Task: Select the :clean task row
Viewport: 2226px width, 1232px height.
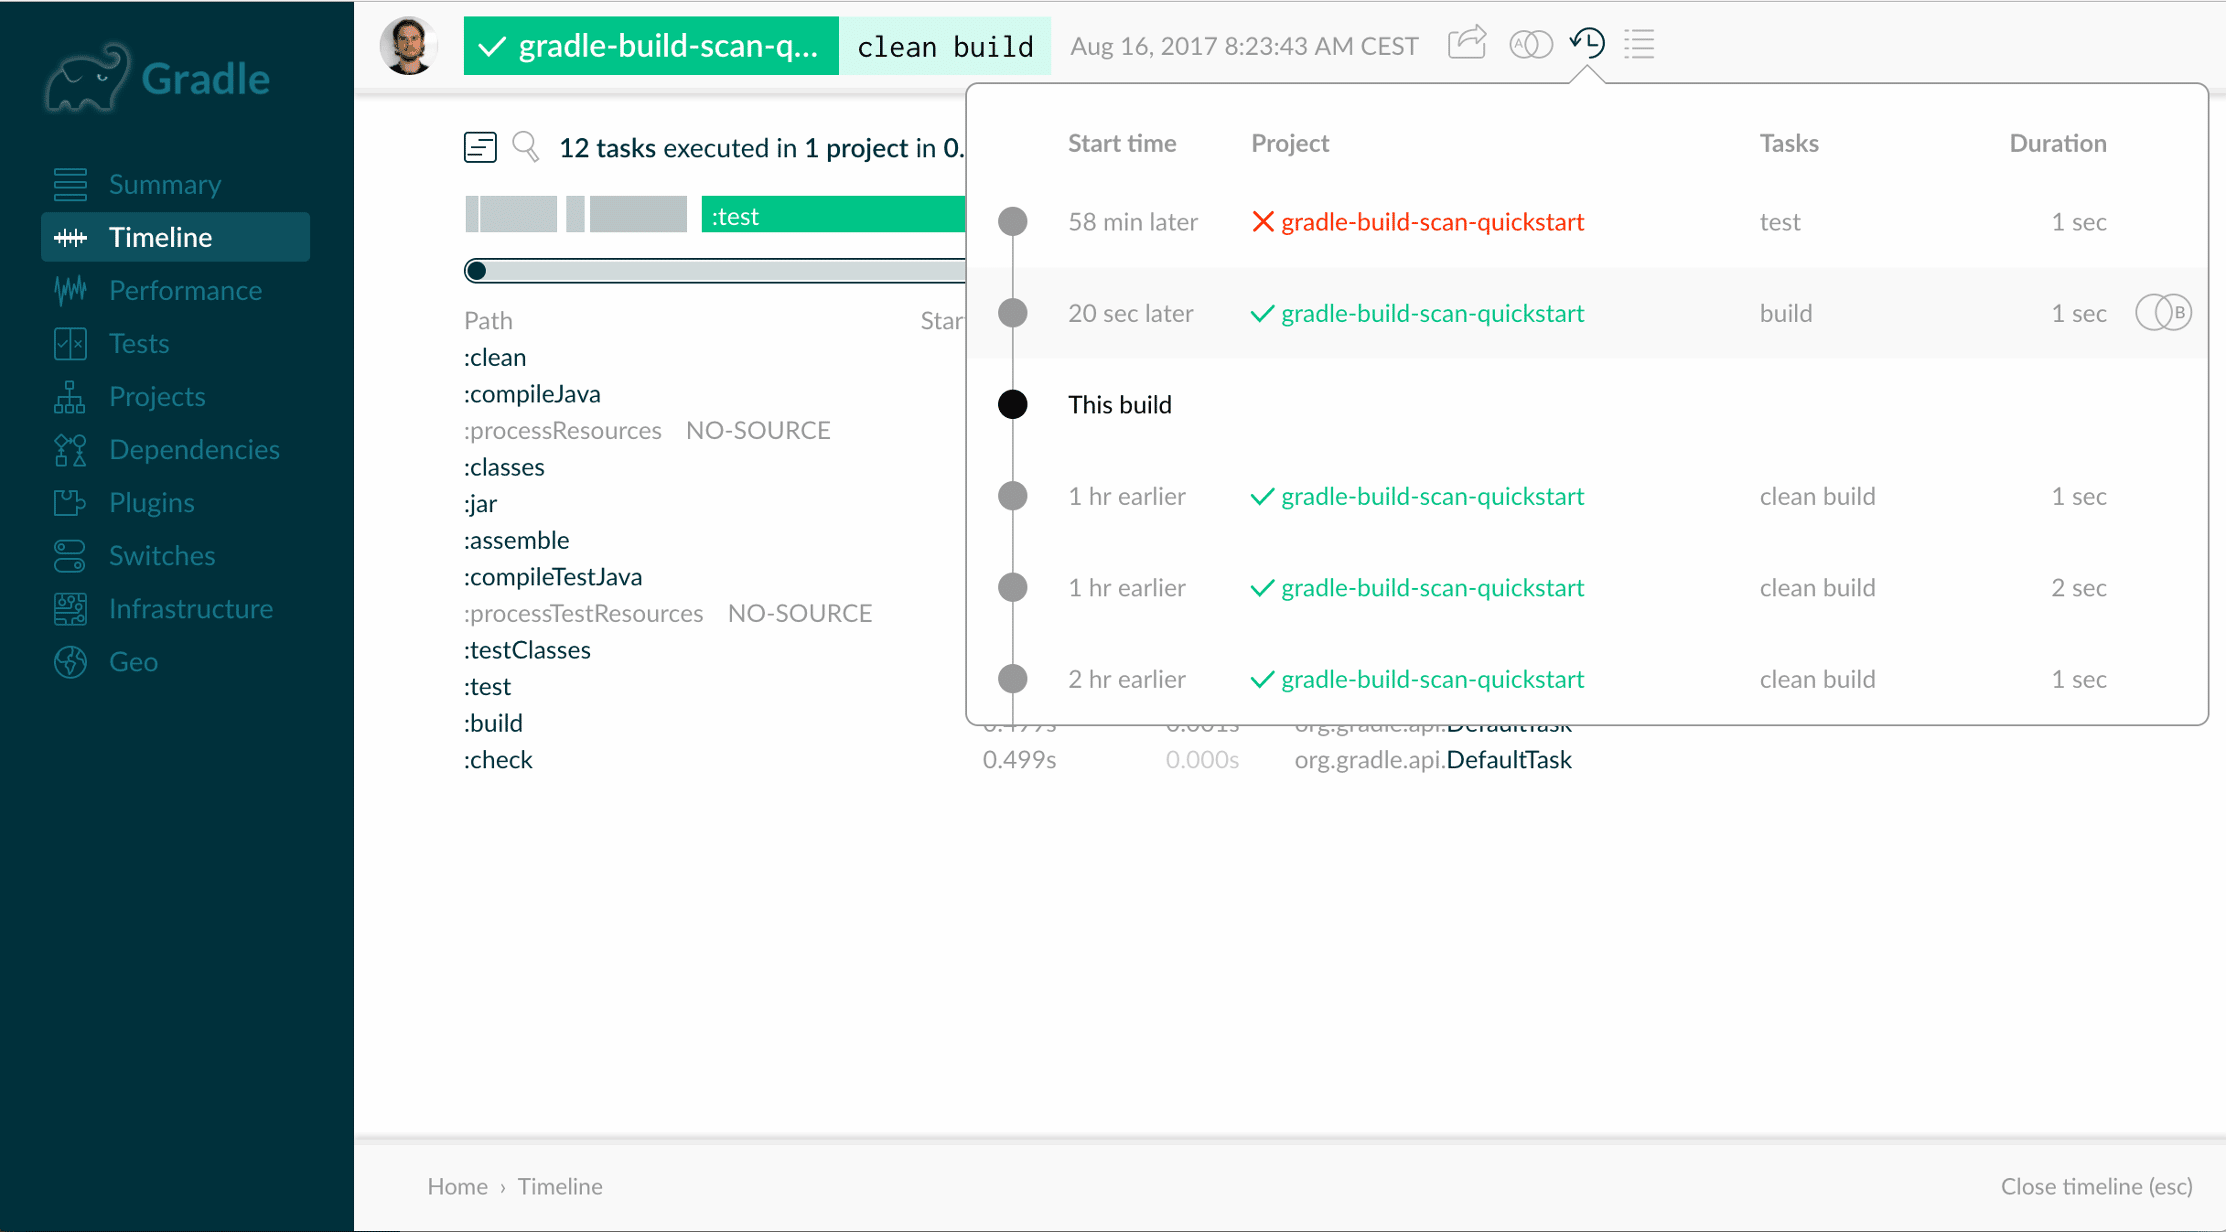Action: click(495, 357)
